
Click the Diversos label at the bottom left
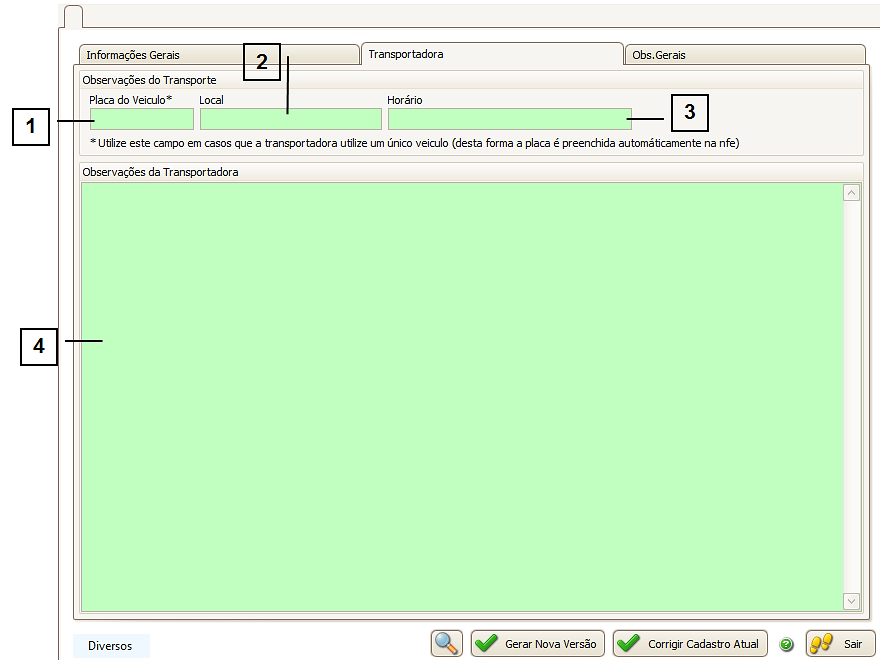[x=110, y=646]
